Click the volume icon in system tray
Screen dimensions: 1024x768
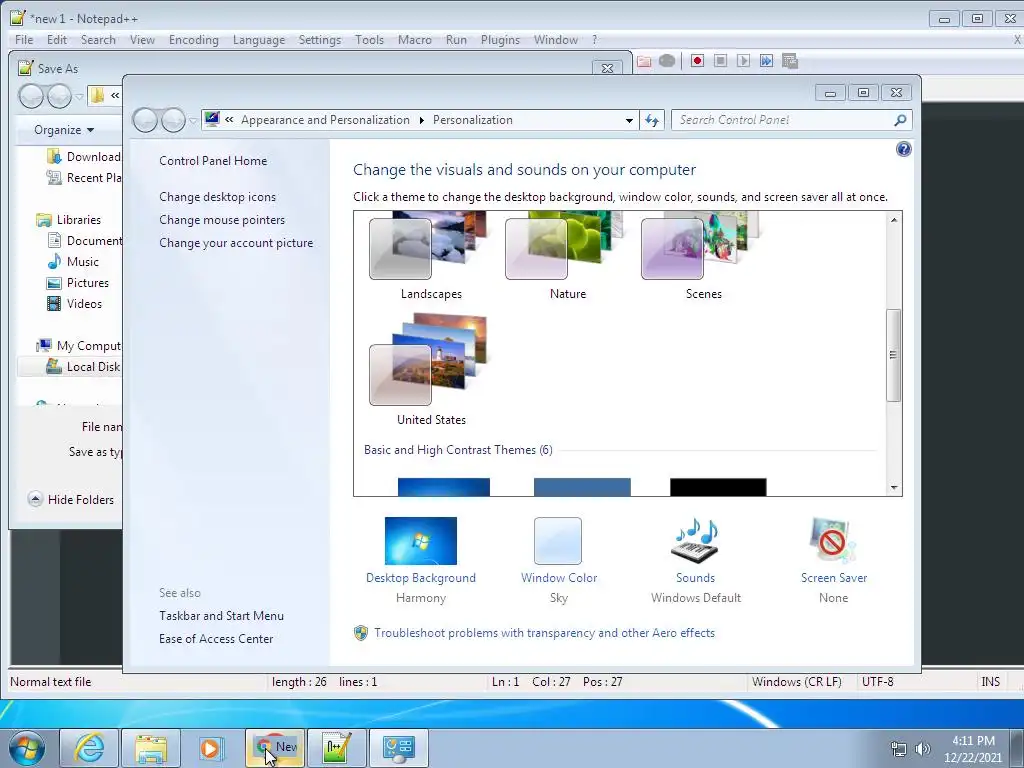923,749
